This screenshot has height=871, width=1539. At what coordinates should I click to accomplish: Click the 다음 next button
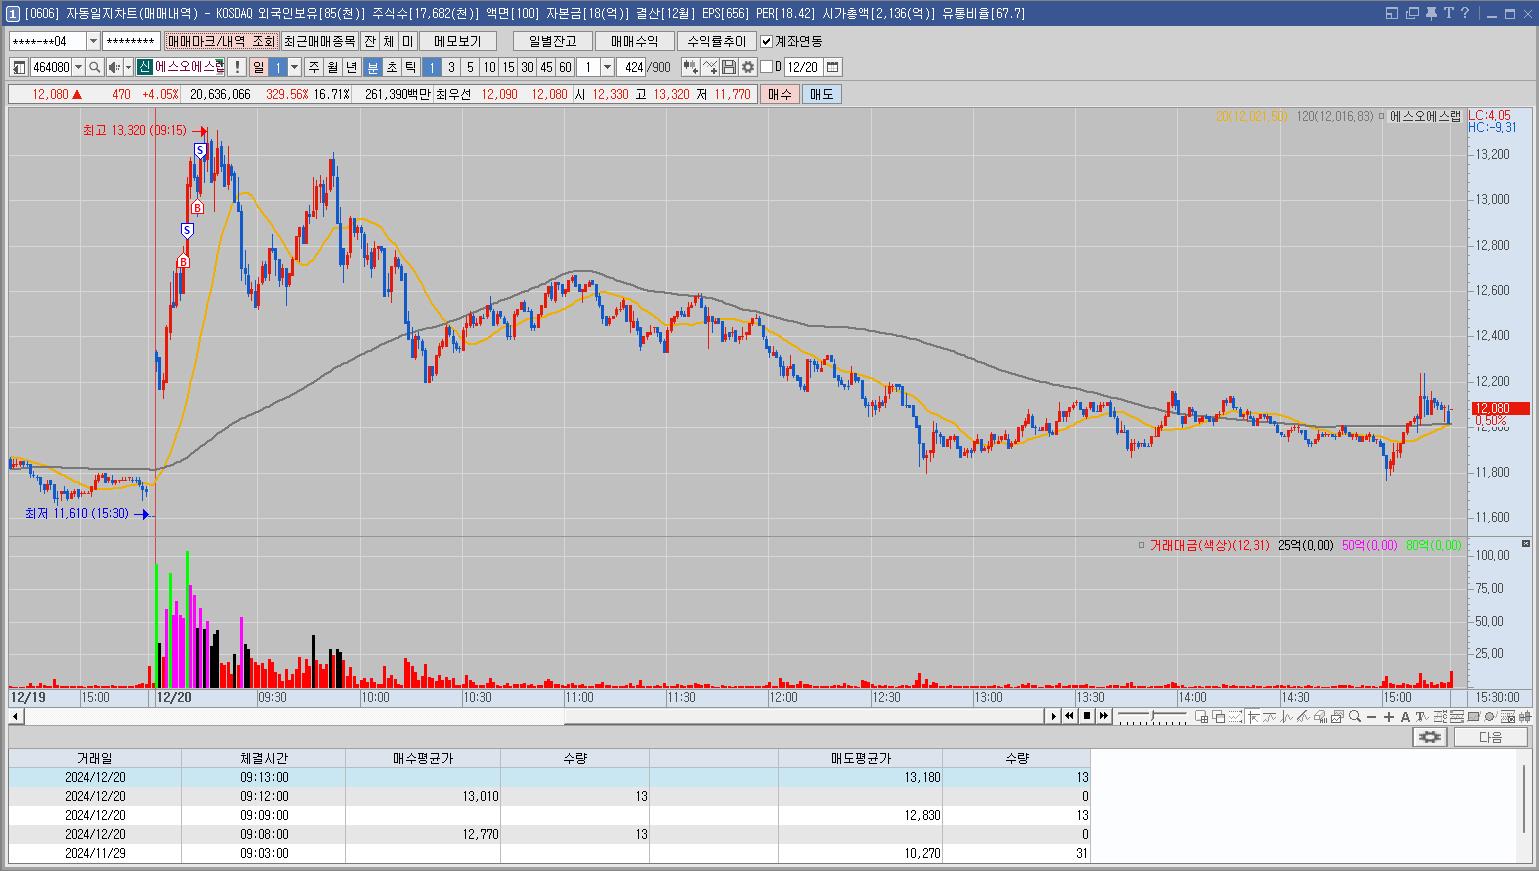(x=1490, y=737)
